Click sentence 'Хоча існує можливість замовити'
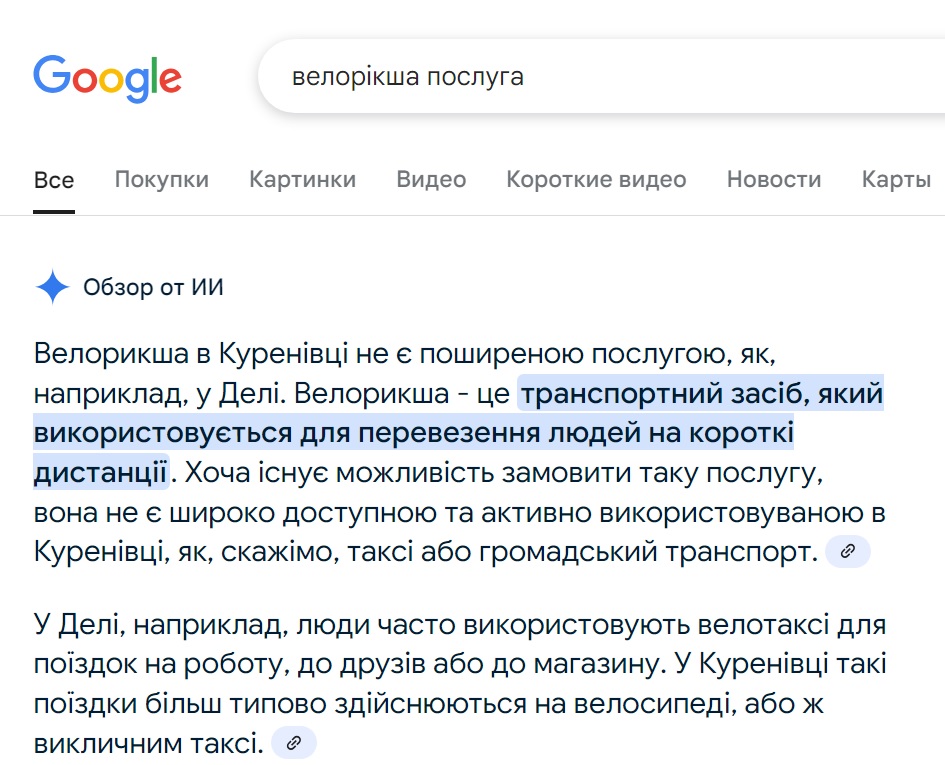The image size is (945, 765). pos(500,471)
